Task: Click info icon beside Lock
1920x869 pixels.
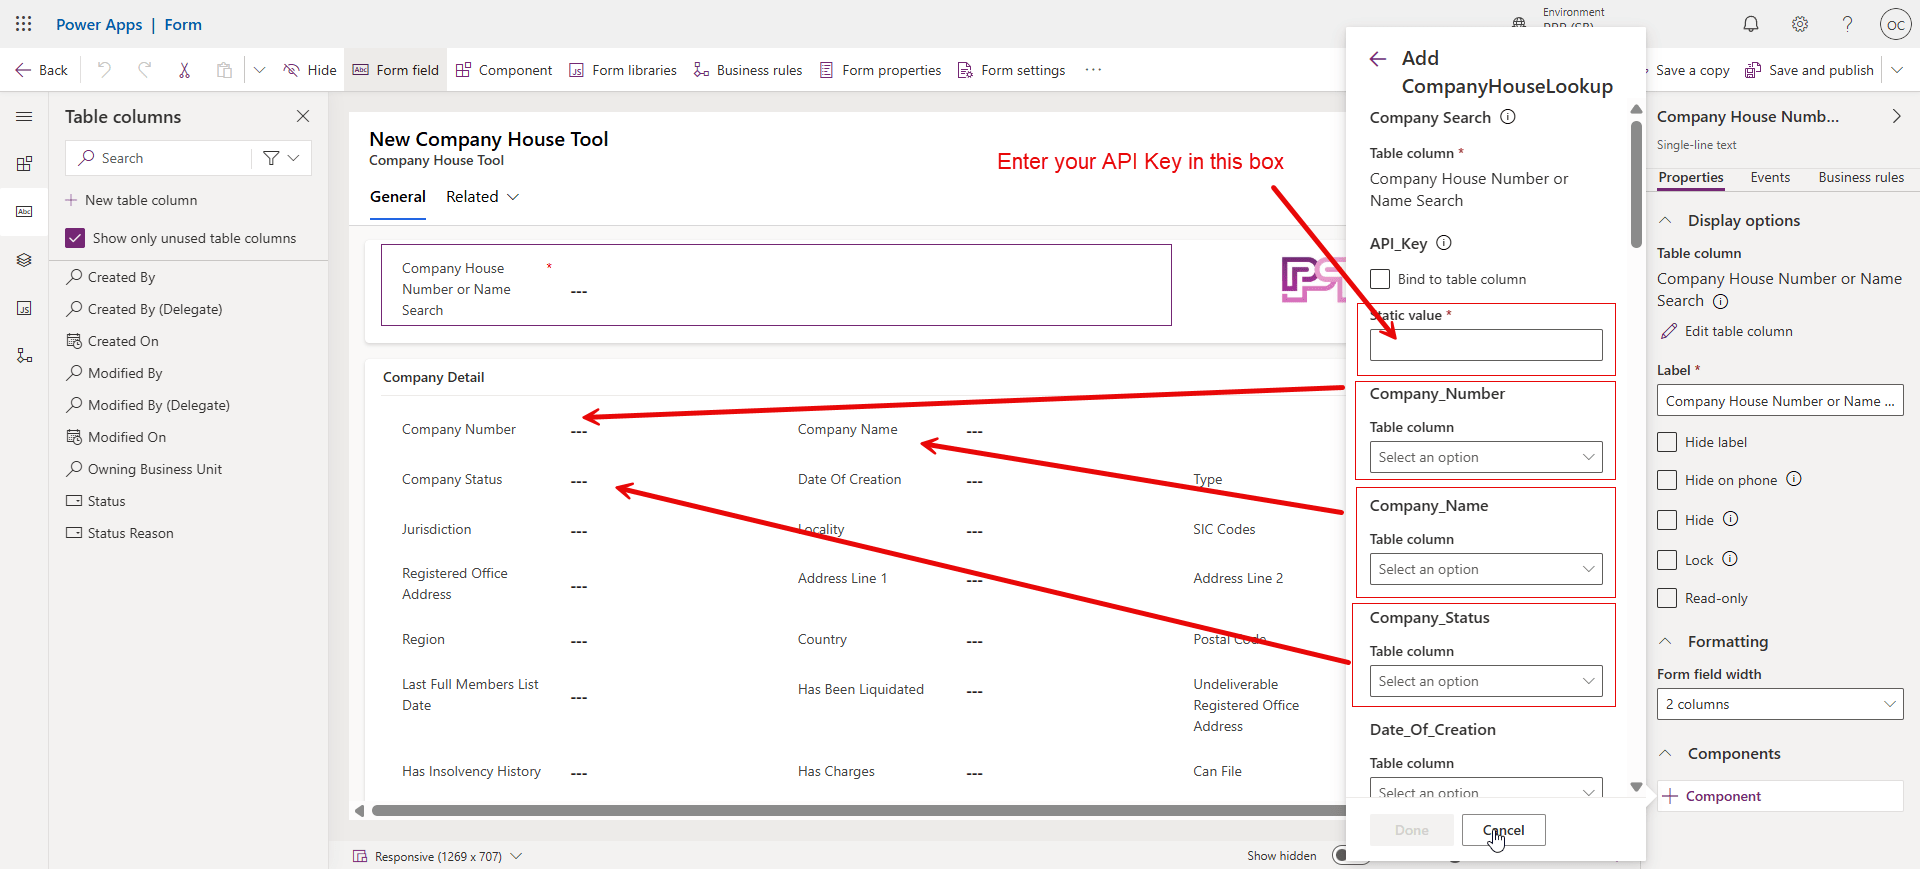Action: coord(1730,559)
